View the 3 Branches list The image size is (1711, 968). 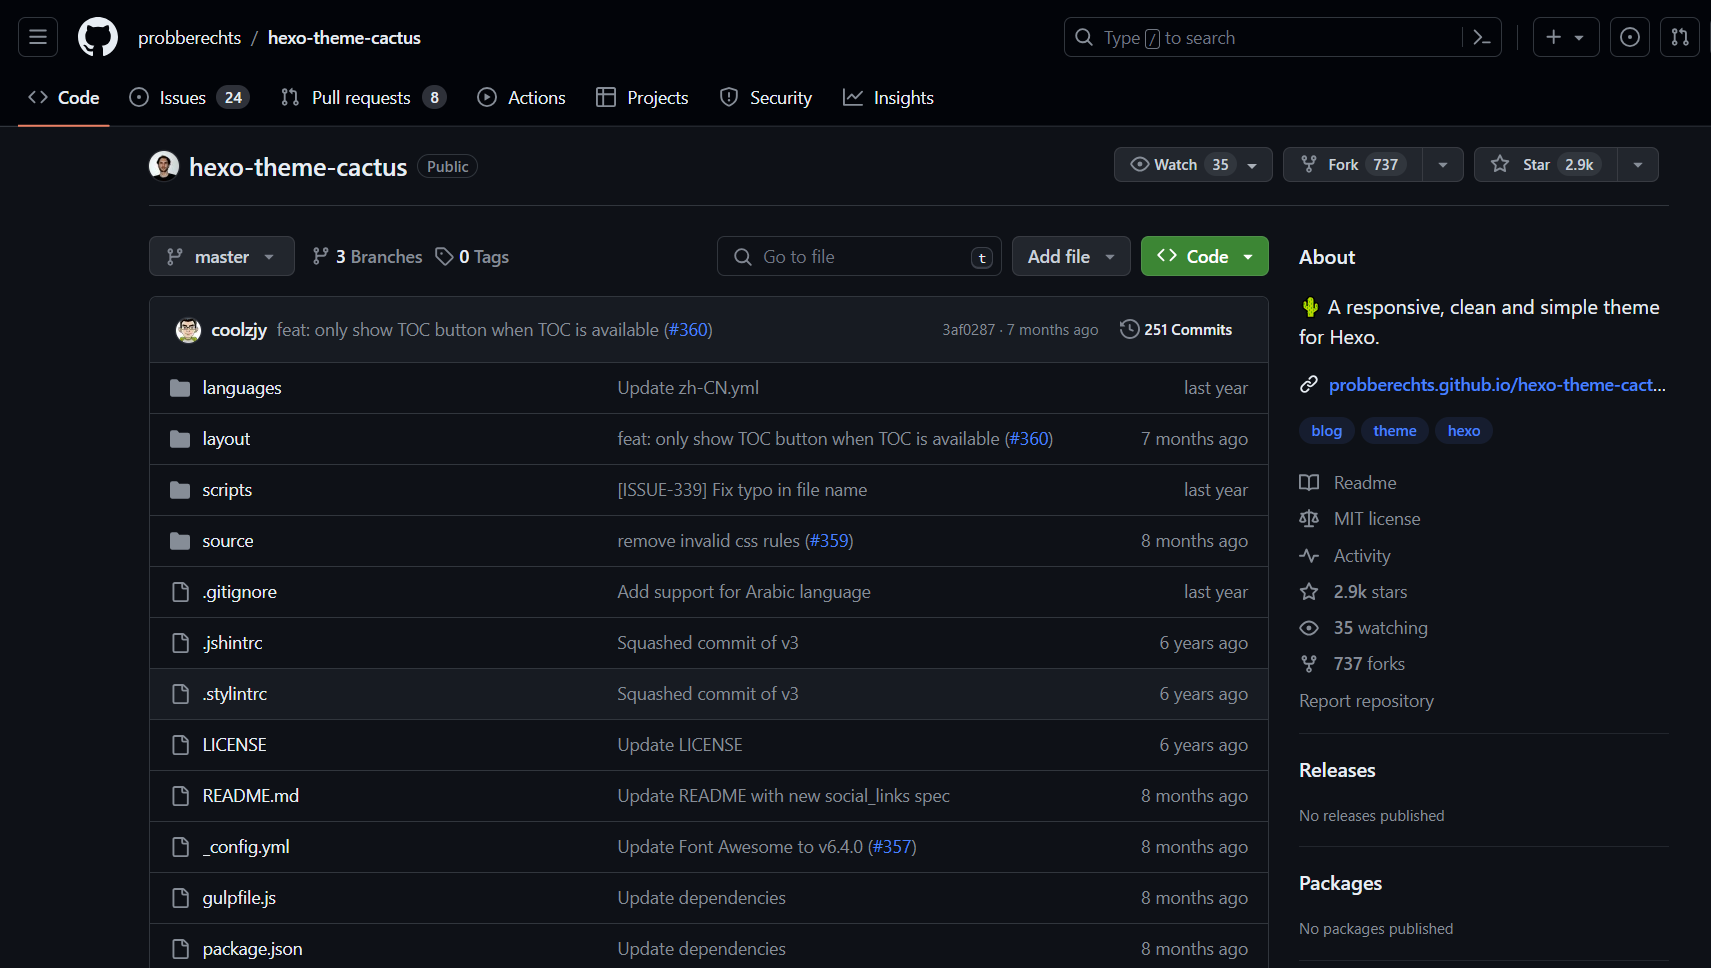367,257
